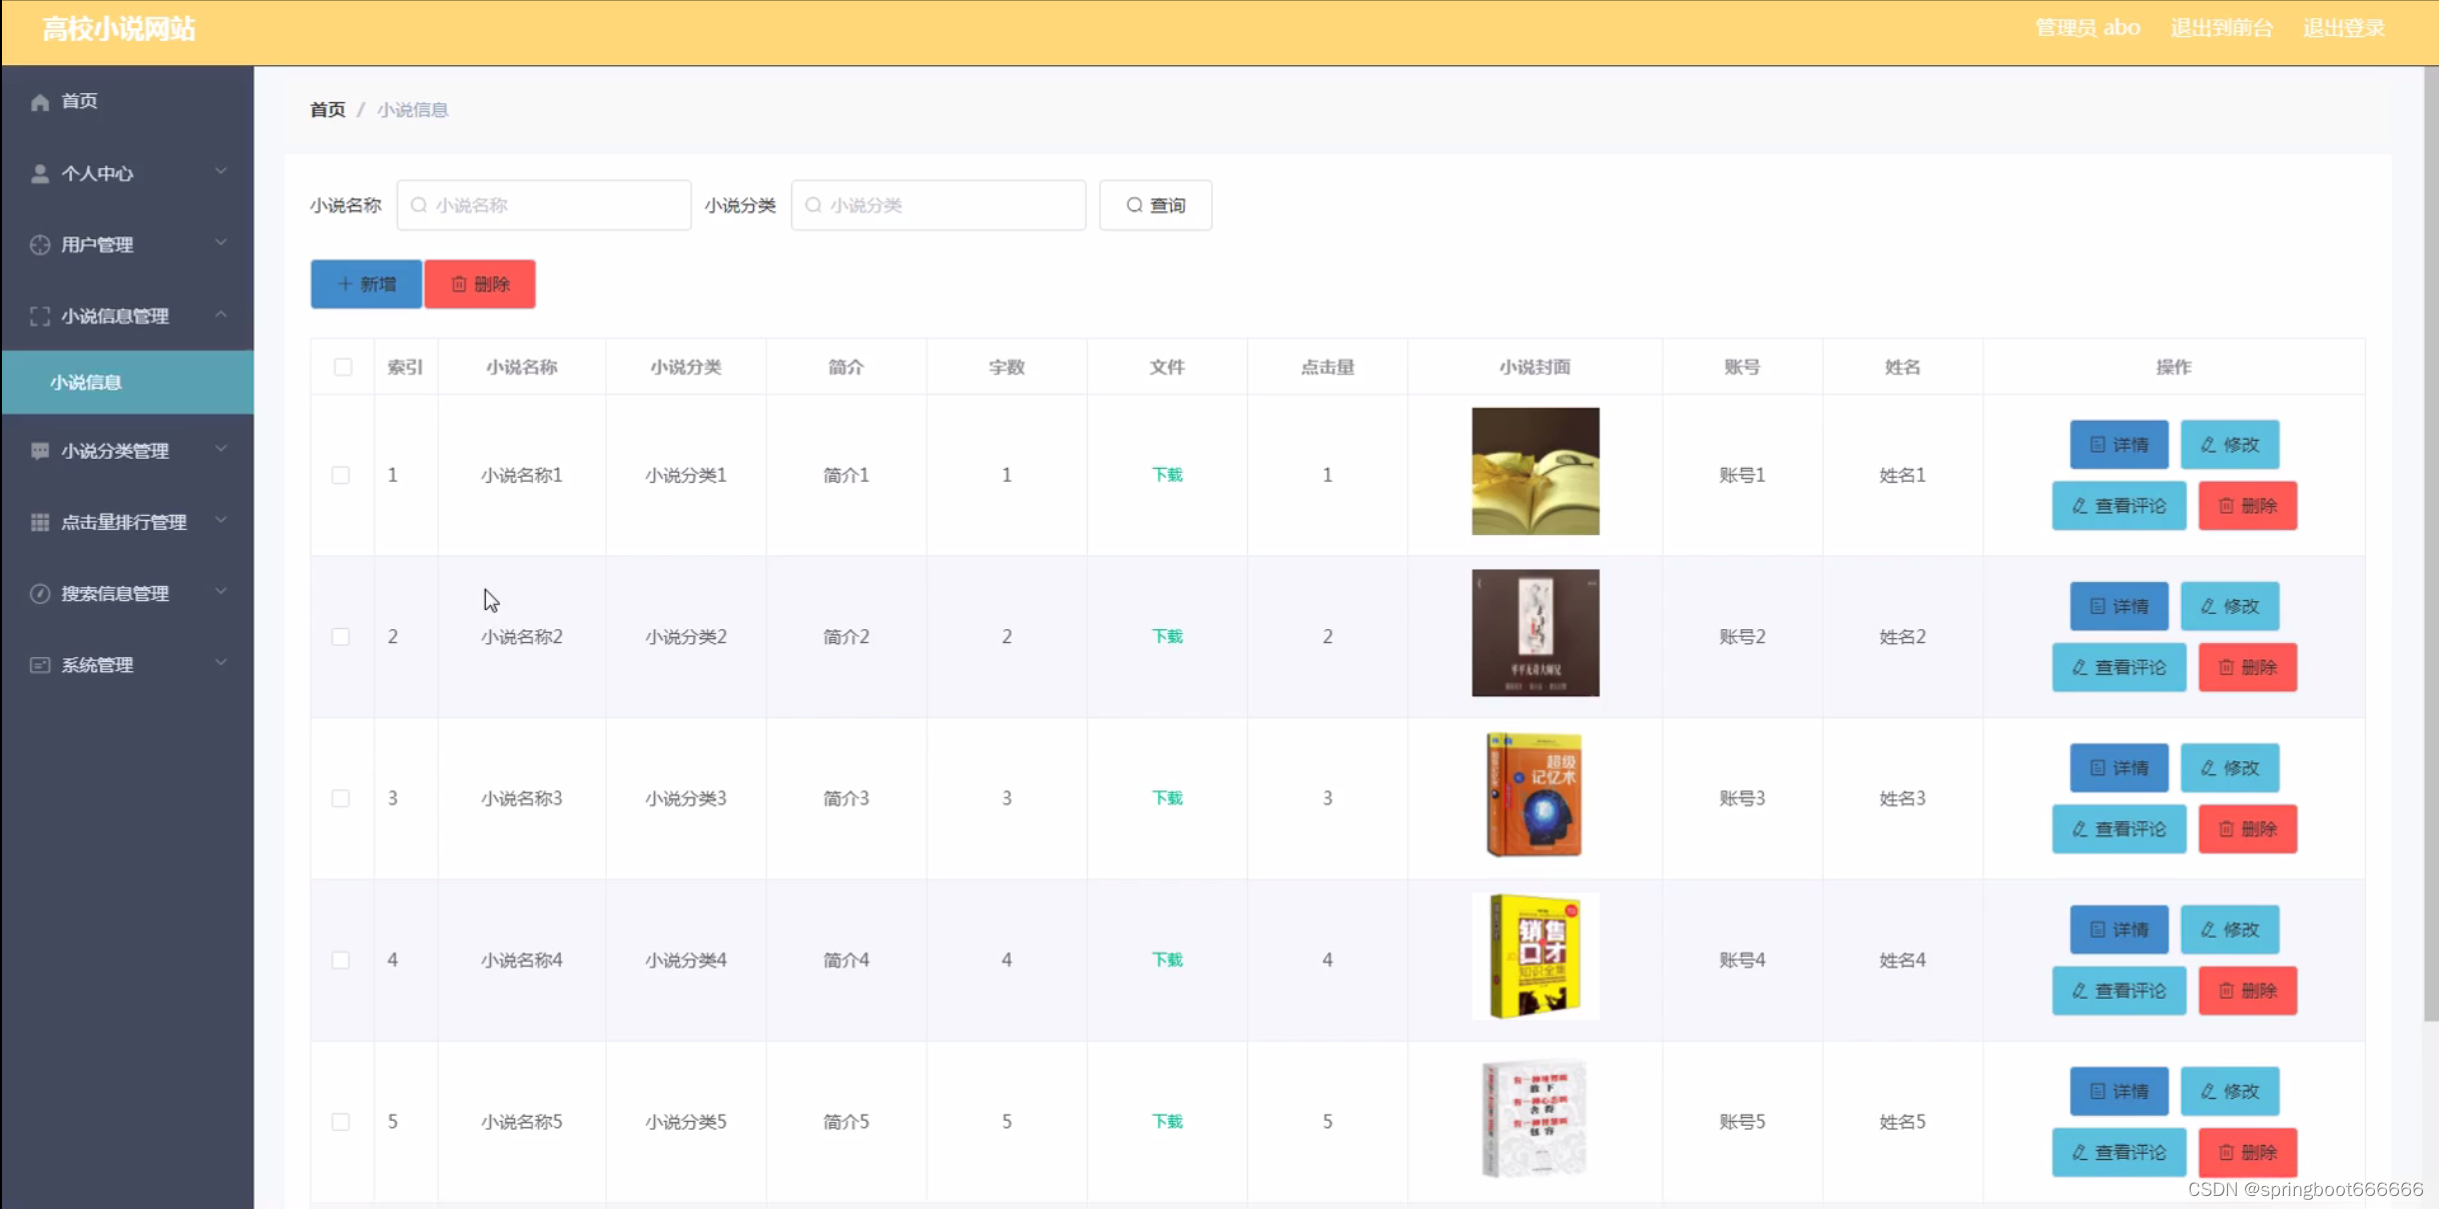This screenshot has width=2439, height=1209.
Task: Open the 小说信息 submenu item
Action: [86, 382]
